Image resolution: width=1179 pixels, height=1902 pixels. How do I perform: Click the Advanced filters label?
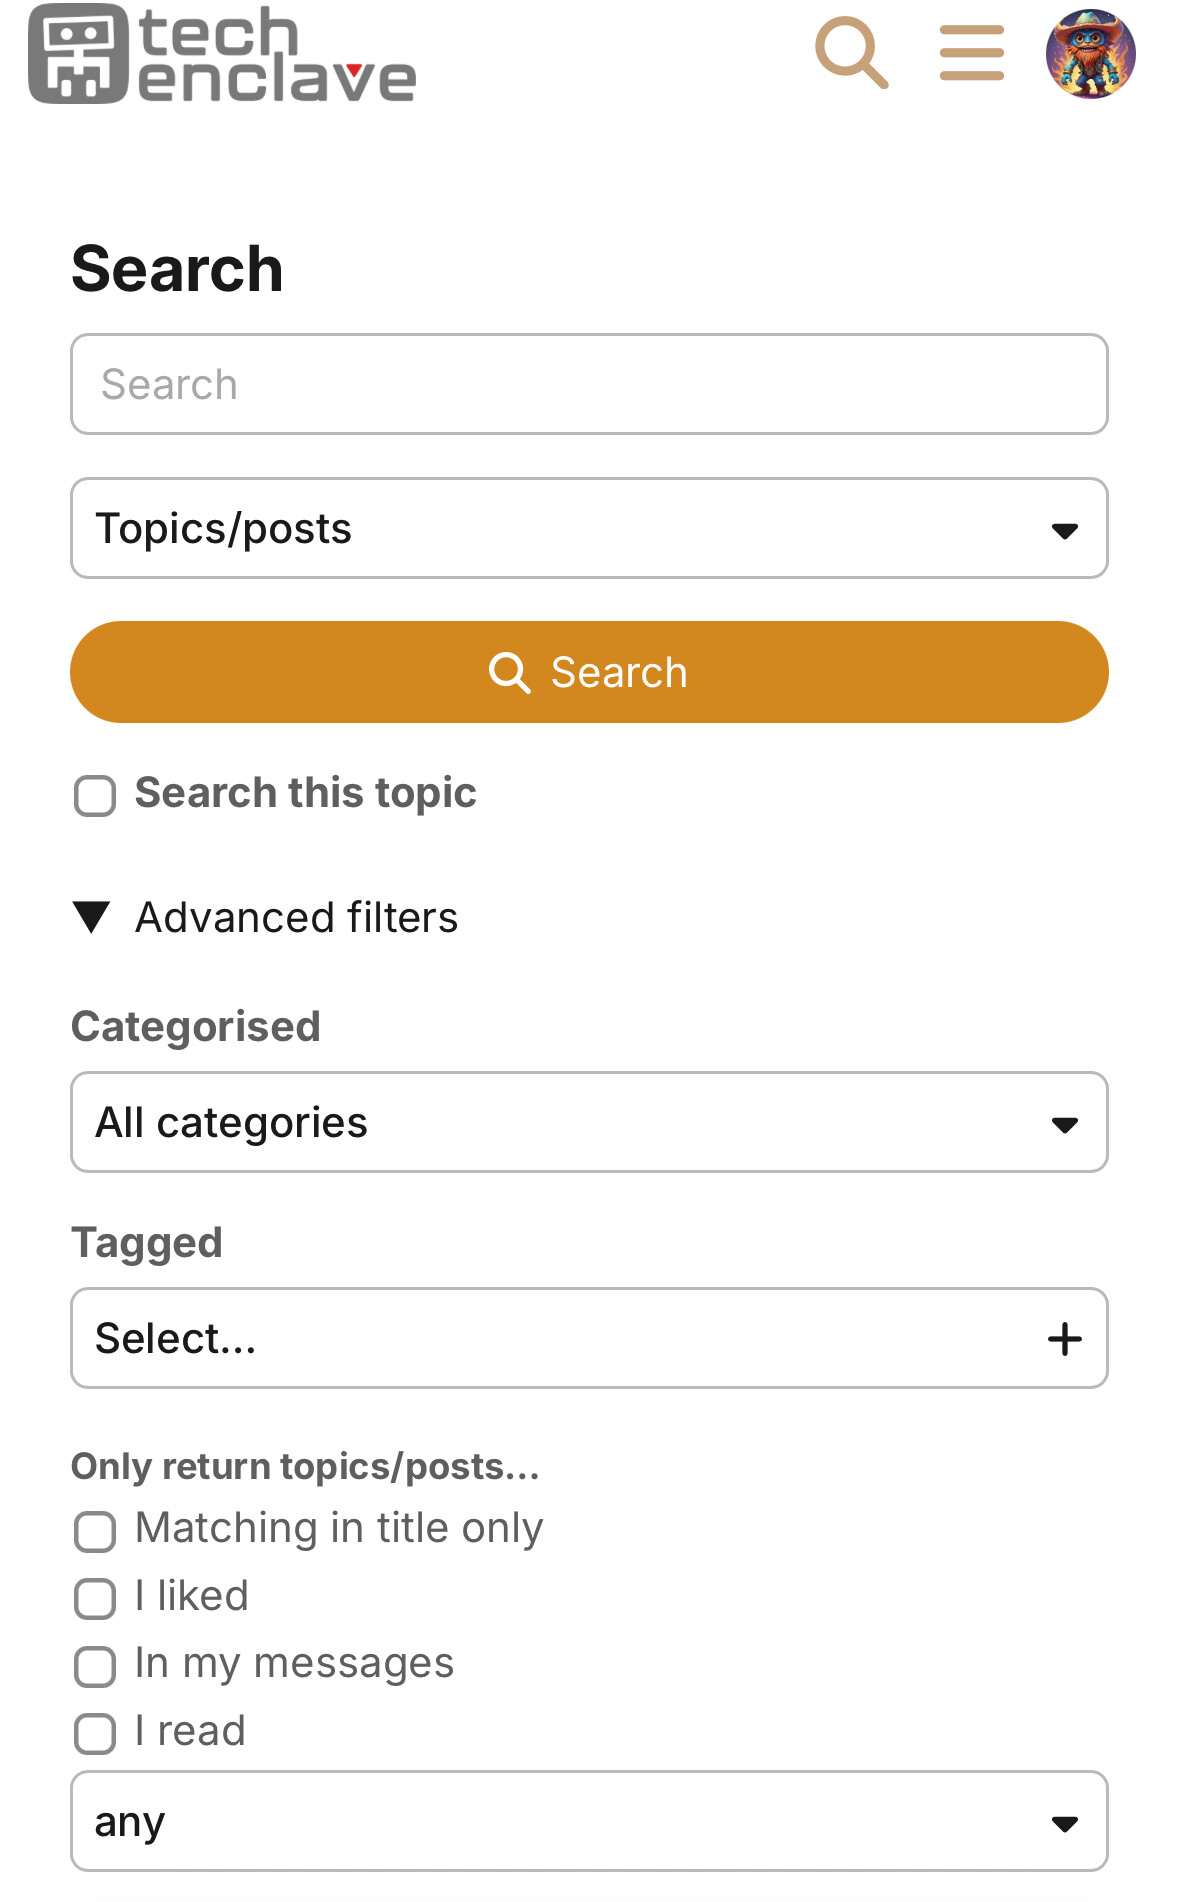point(297,917)
